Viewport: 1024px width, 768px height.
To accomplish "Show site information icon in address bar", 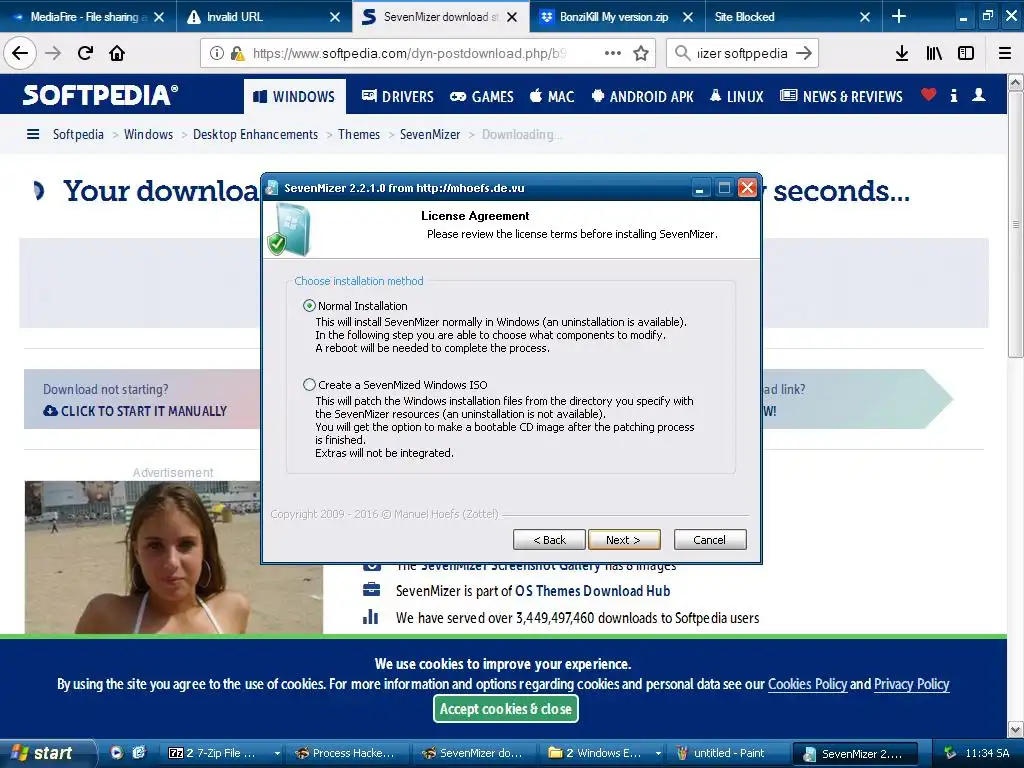I will click(x=216, y=53).
